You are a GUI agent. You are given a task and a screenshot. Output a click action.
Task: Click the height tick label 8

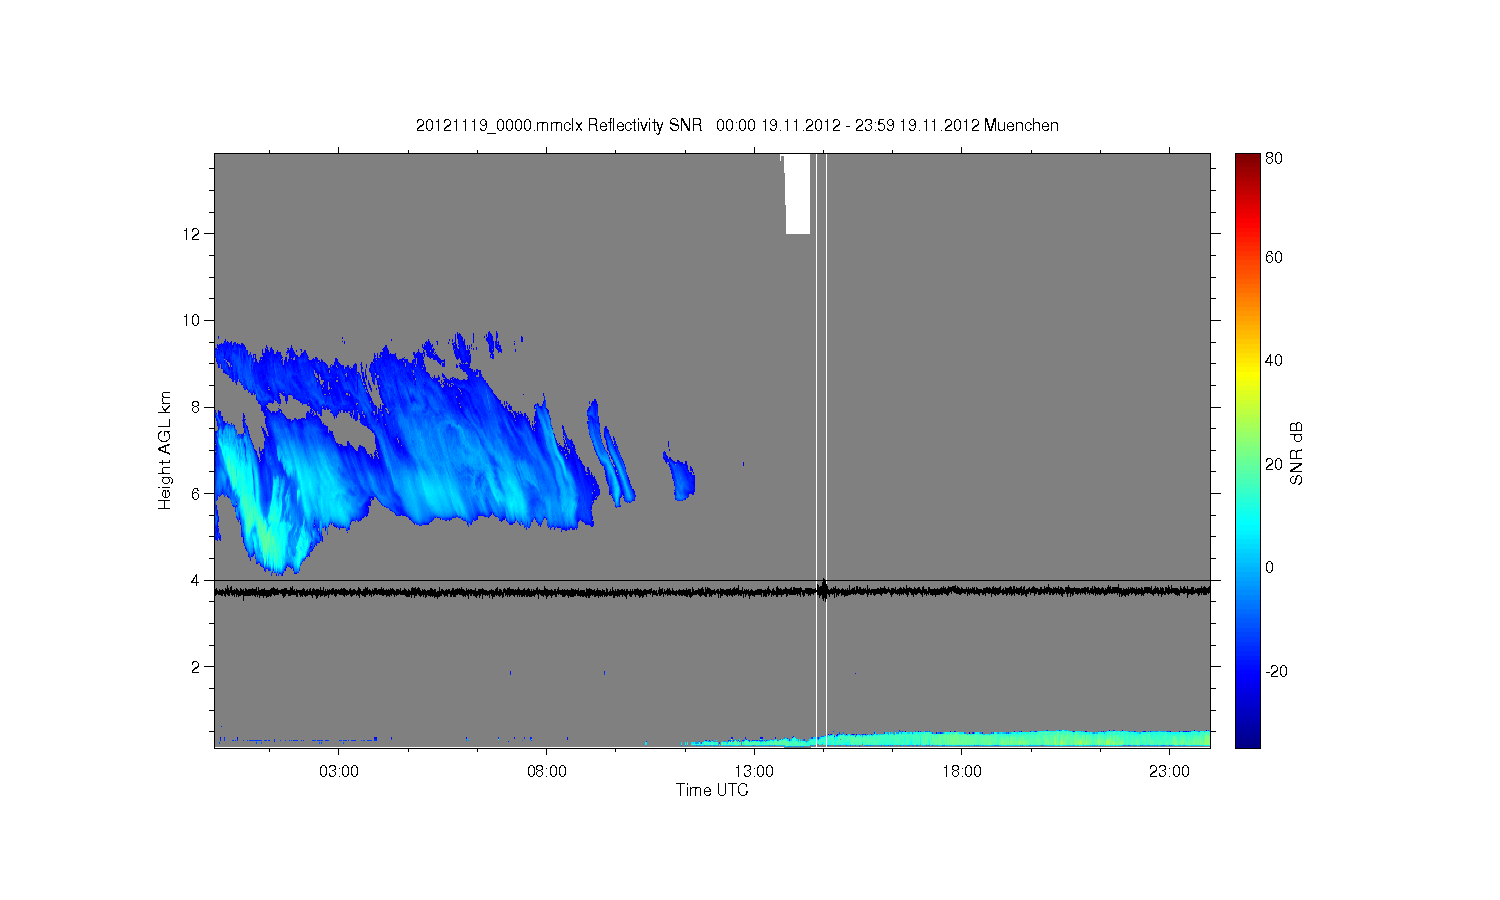point(196,407)
